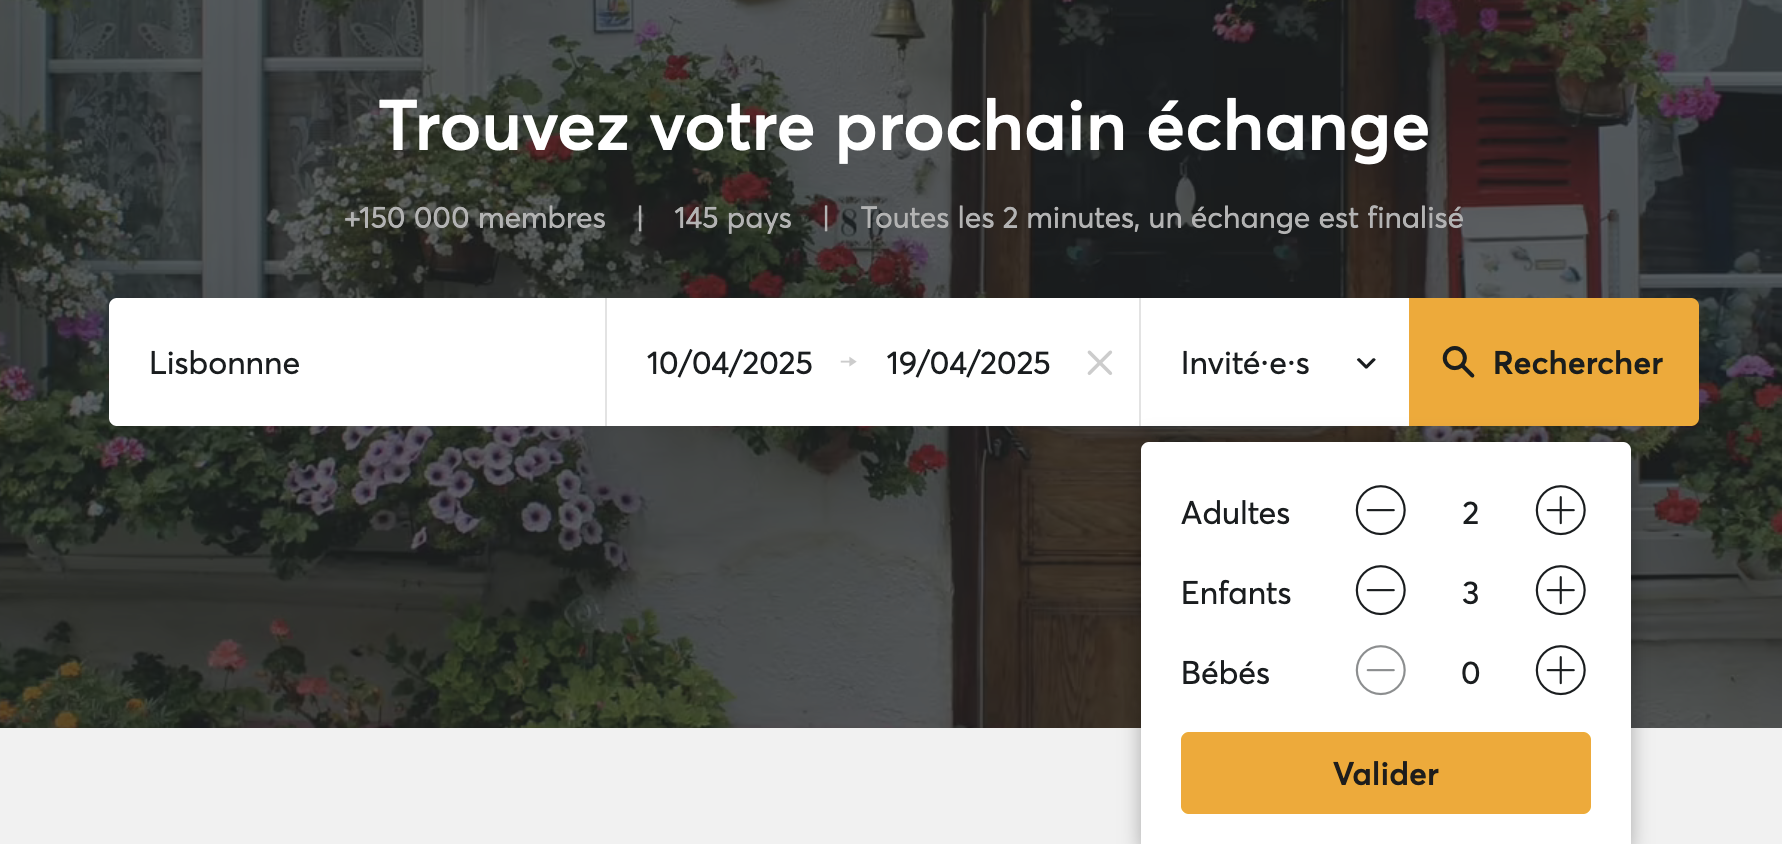Click the +150 000 membres text
Screen dimensions: 1782x844
click(475, 218)
